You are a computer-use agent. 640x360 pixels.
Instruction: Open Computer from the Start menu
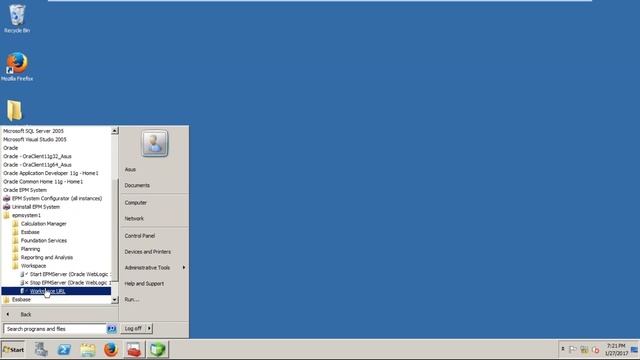pyautogui.click(x=136, y=202)
